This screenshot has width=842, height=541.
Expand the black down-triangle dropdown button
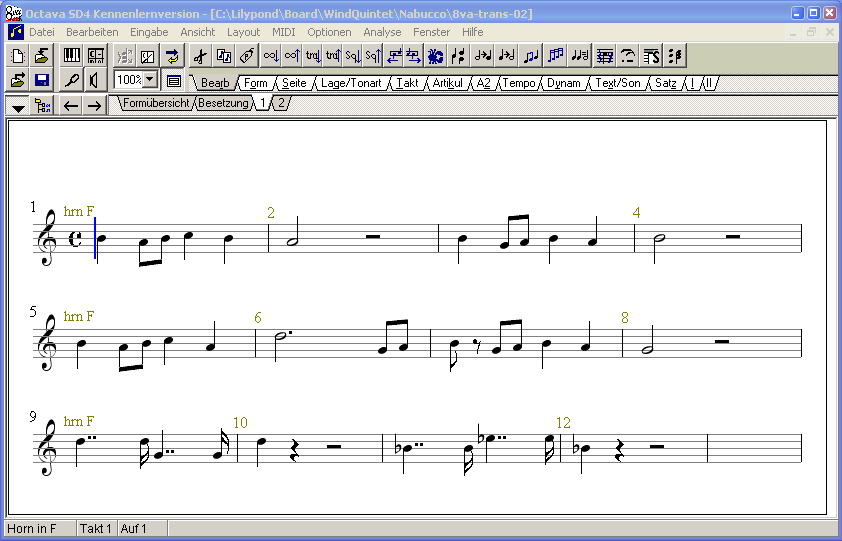pyautogui.click(x=18, y=106)
